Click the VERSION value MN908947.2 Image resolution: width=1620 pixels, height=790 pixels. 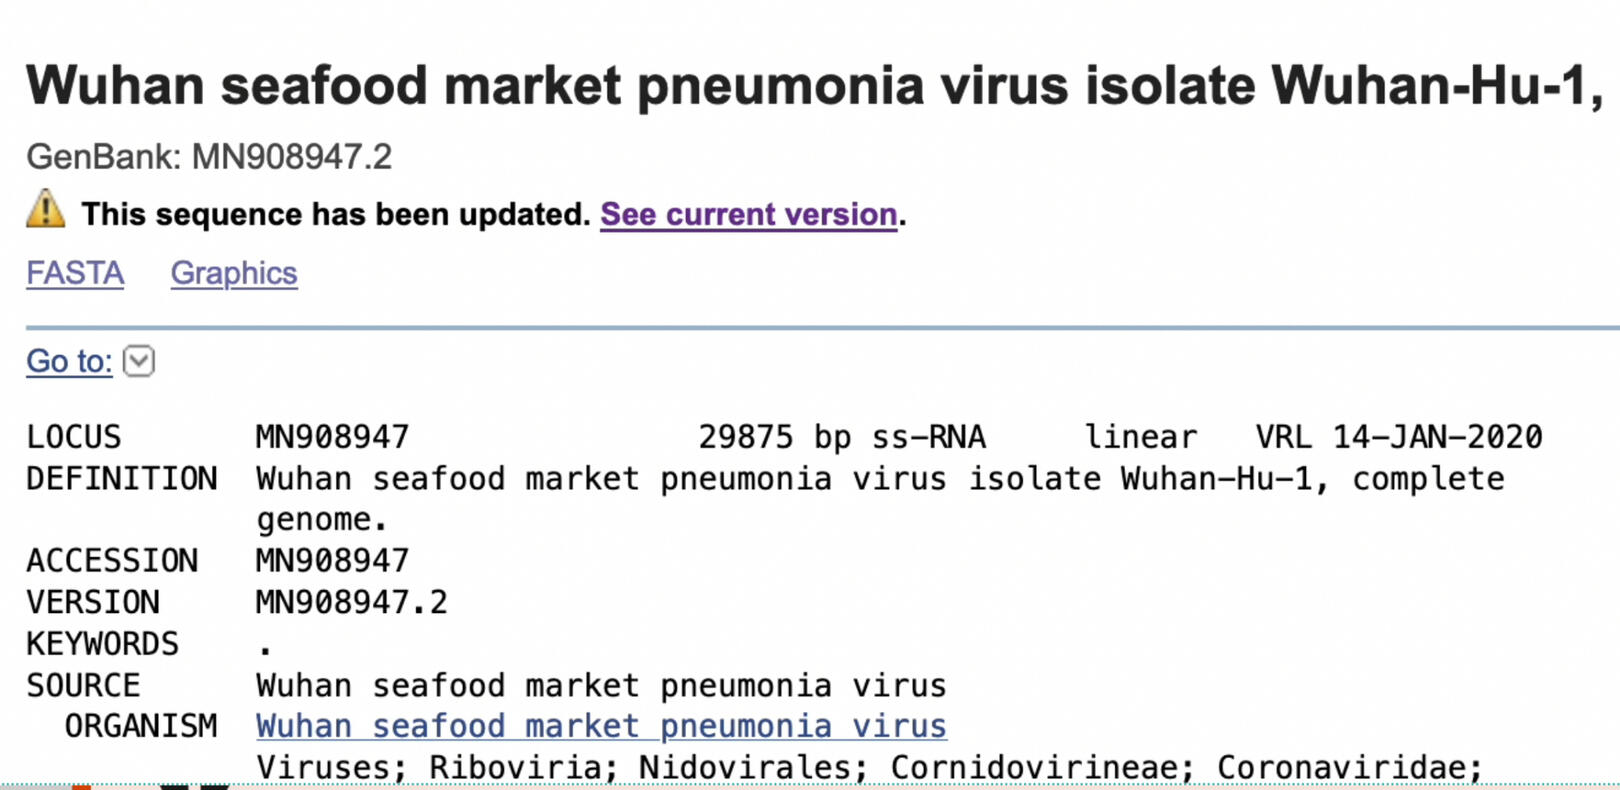[352, 602]
